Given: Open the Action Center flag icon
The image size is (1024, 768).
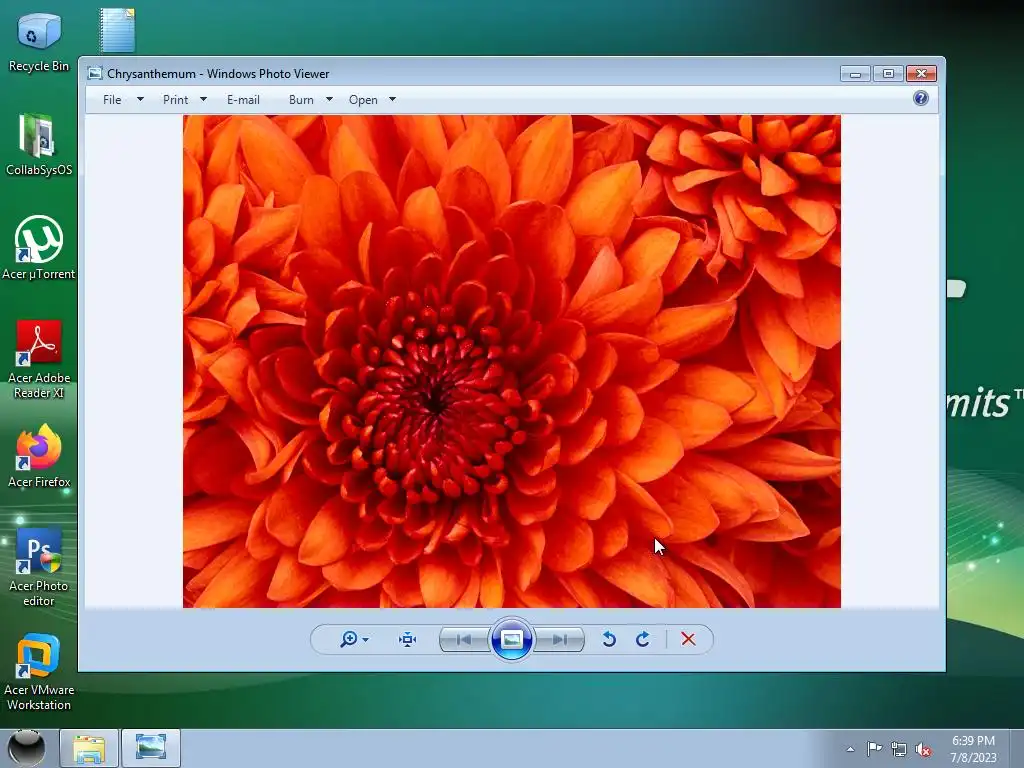Looking at the screenshot, I should point(874,749).
